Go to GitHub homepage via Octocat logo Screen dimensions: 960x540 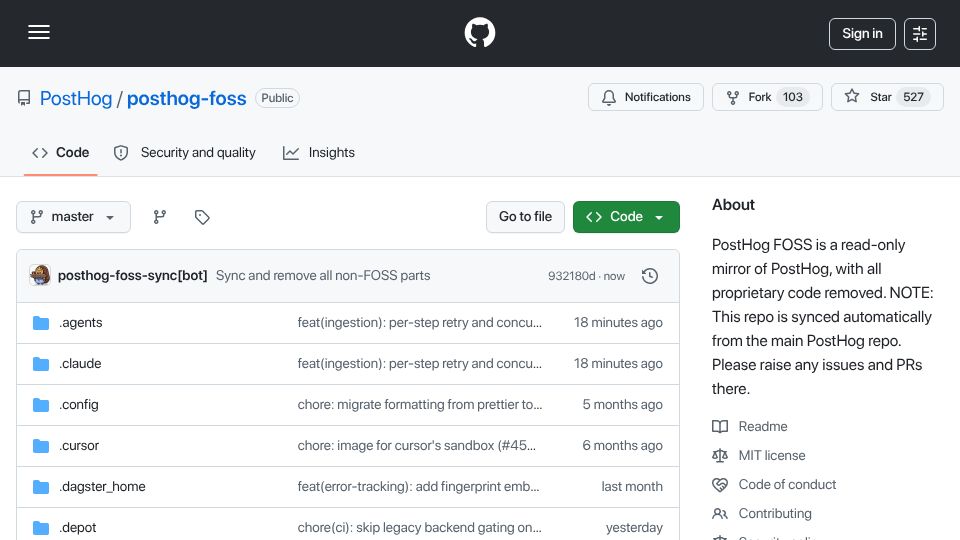(x=479, y=32)
